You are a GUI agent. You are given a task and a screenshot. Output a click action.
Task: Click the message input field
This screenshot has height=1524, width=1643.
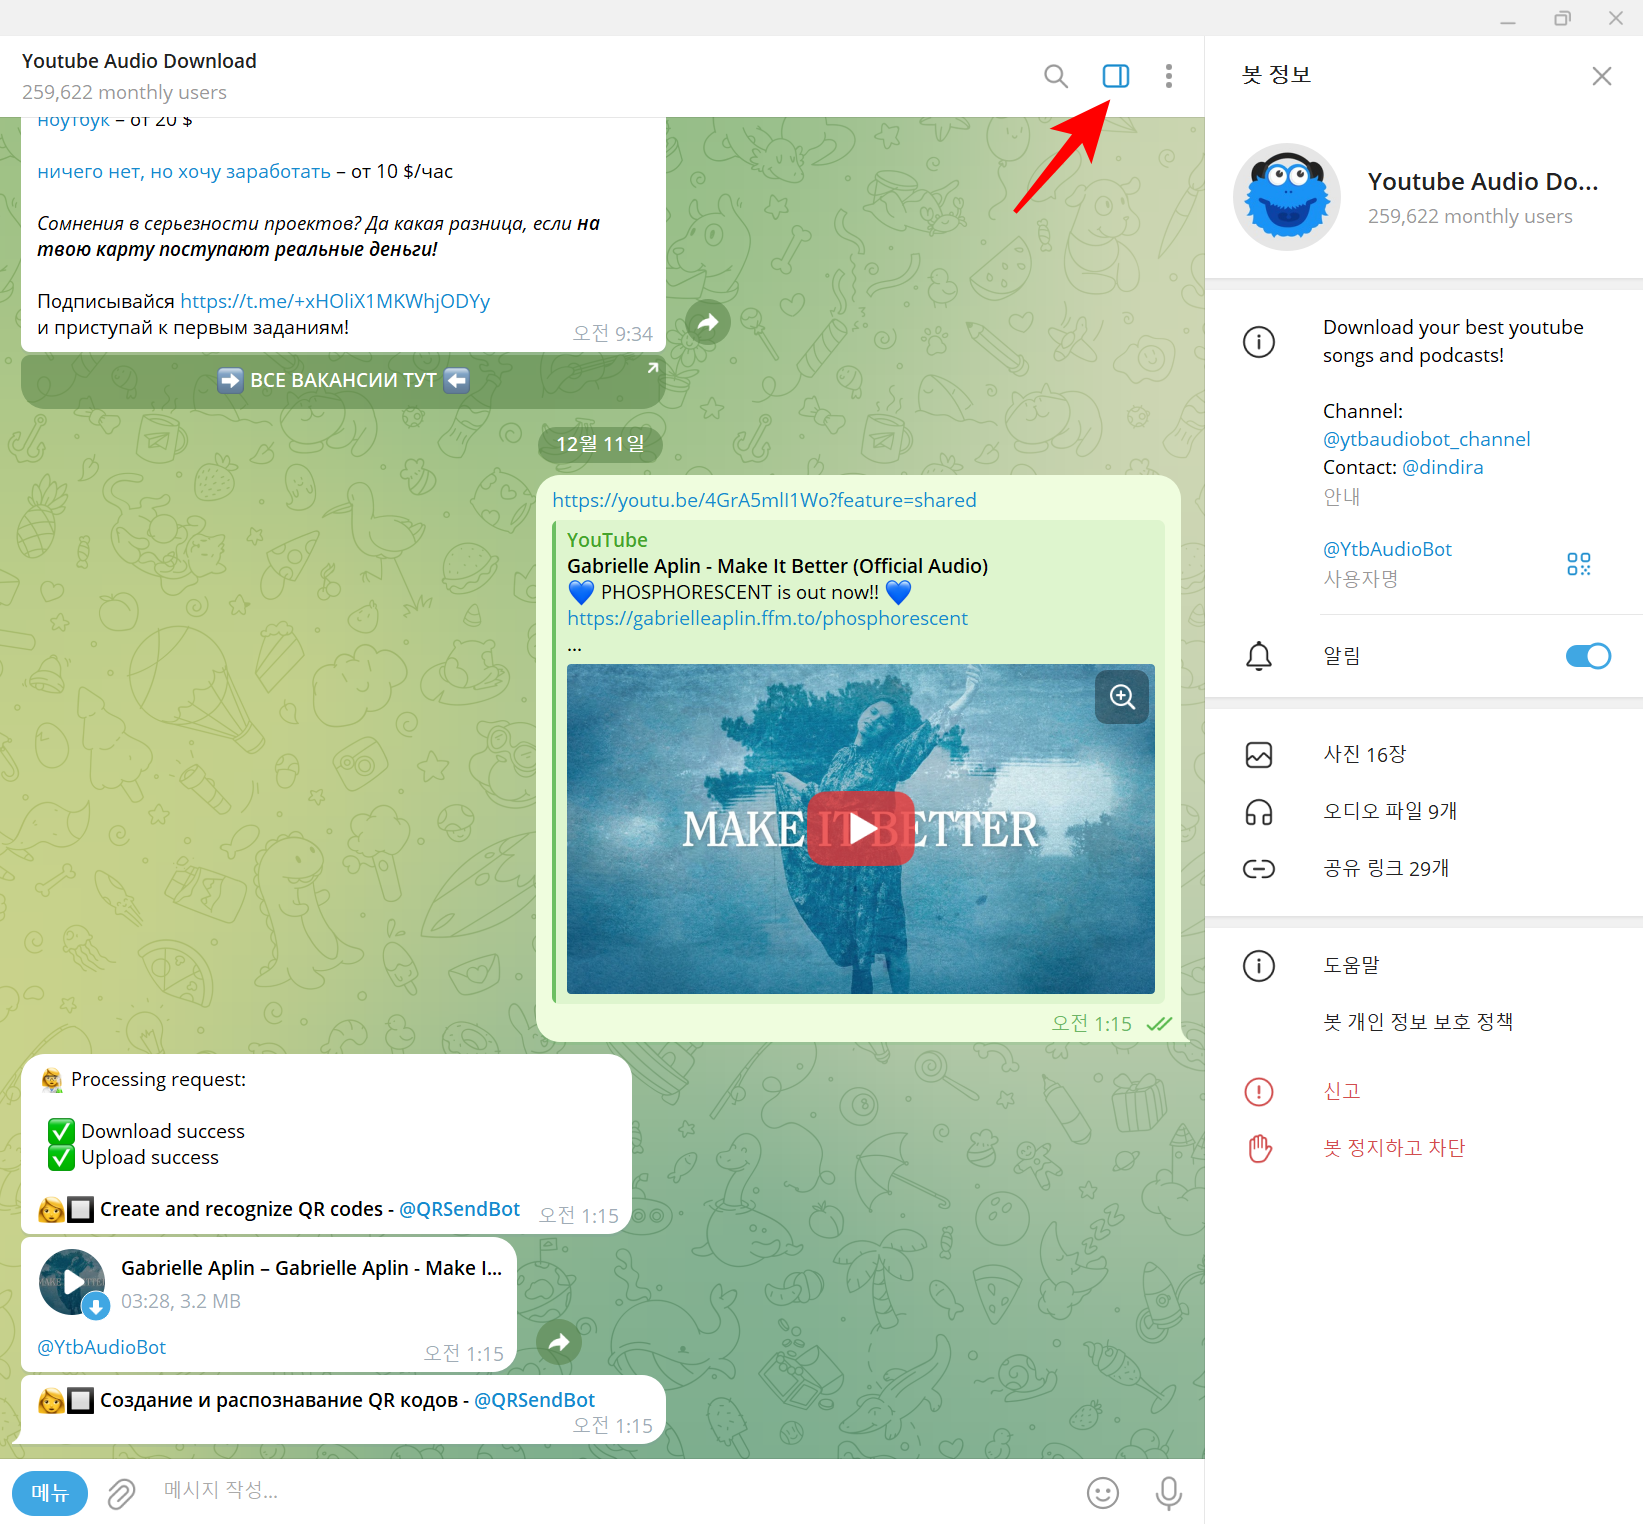click(x=600, y=1491)
